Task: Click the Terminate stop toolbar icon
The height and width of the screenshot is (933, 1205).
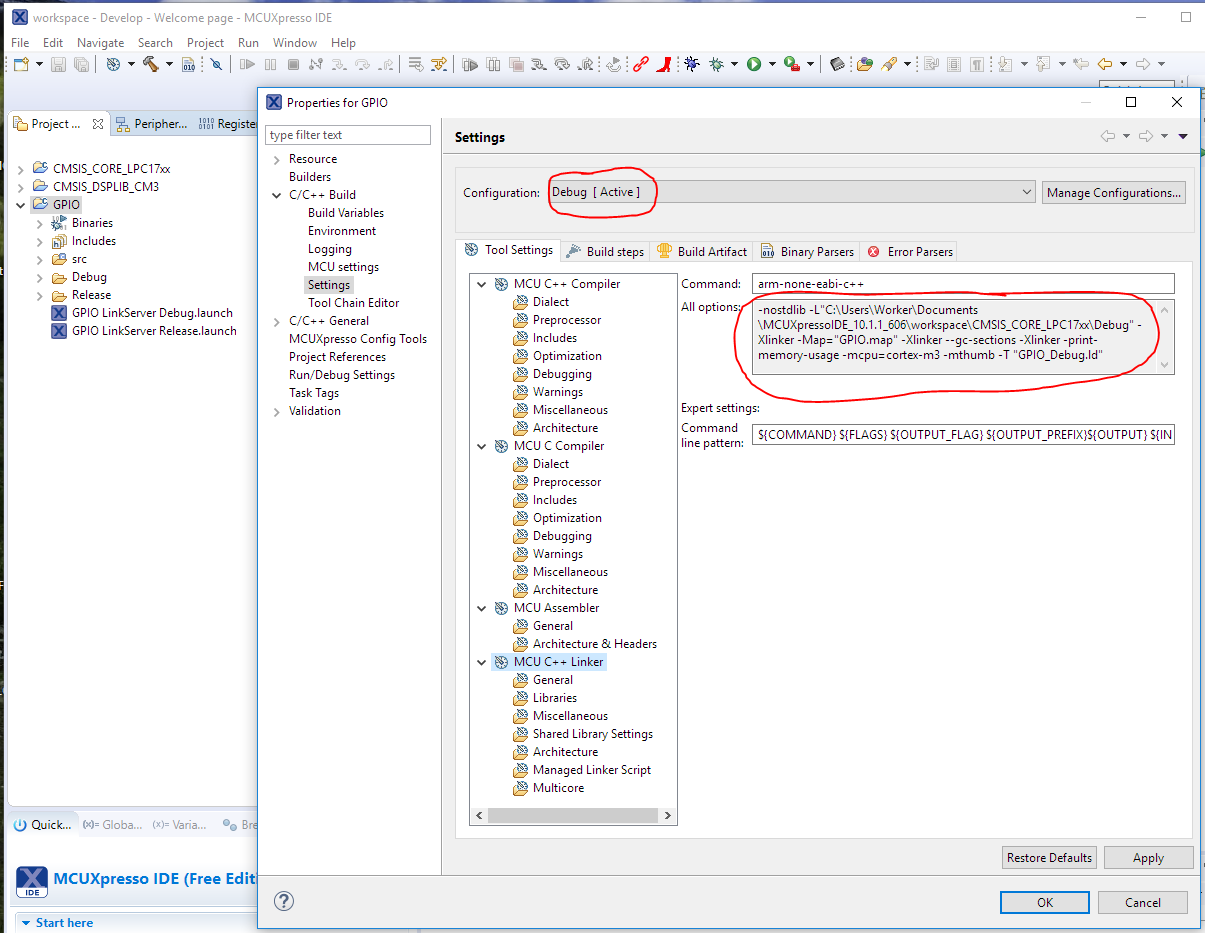Action: pos(293,64)
